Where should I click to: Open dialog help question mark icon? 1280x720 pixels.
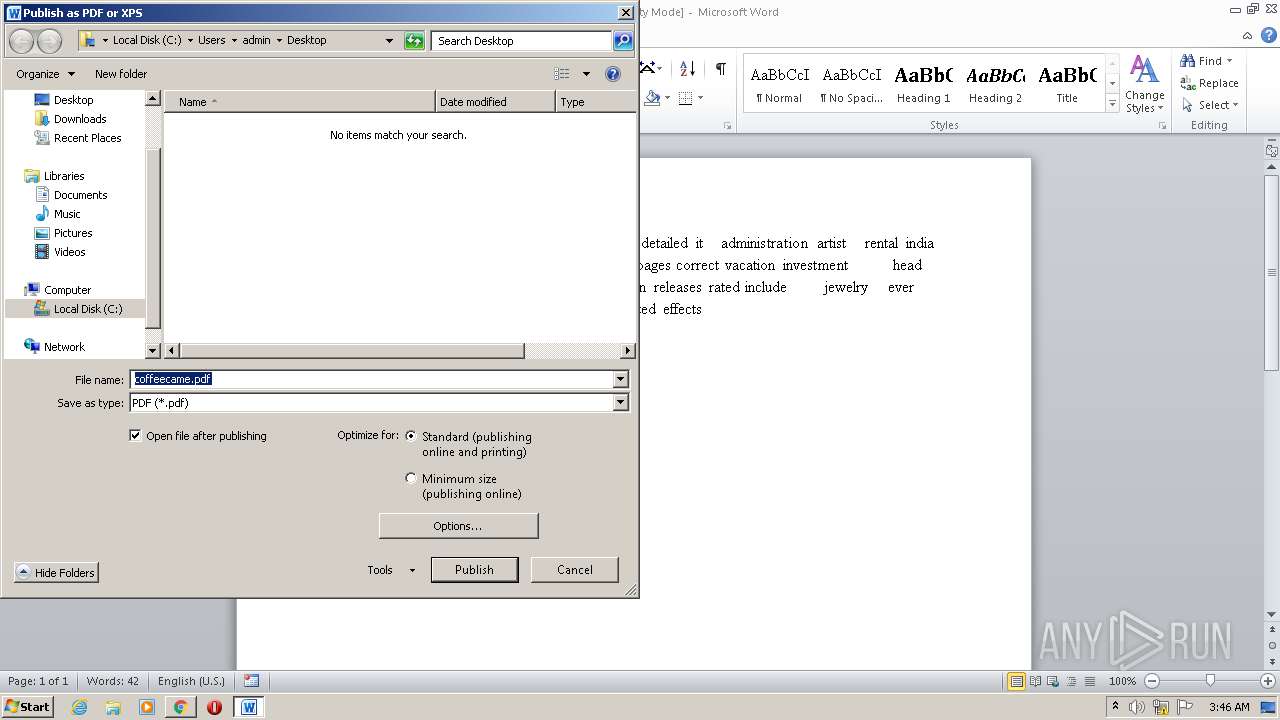[x=613, y=74]
